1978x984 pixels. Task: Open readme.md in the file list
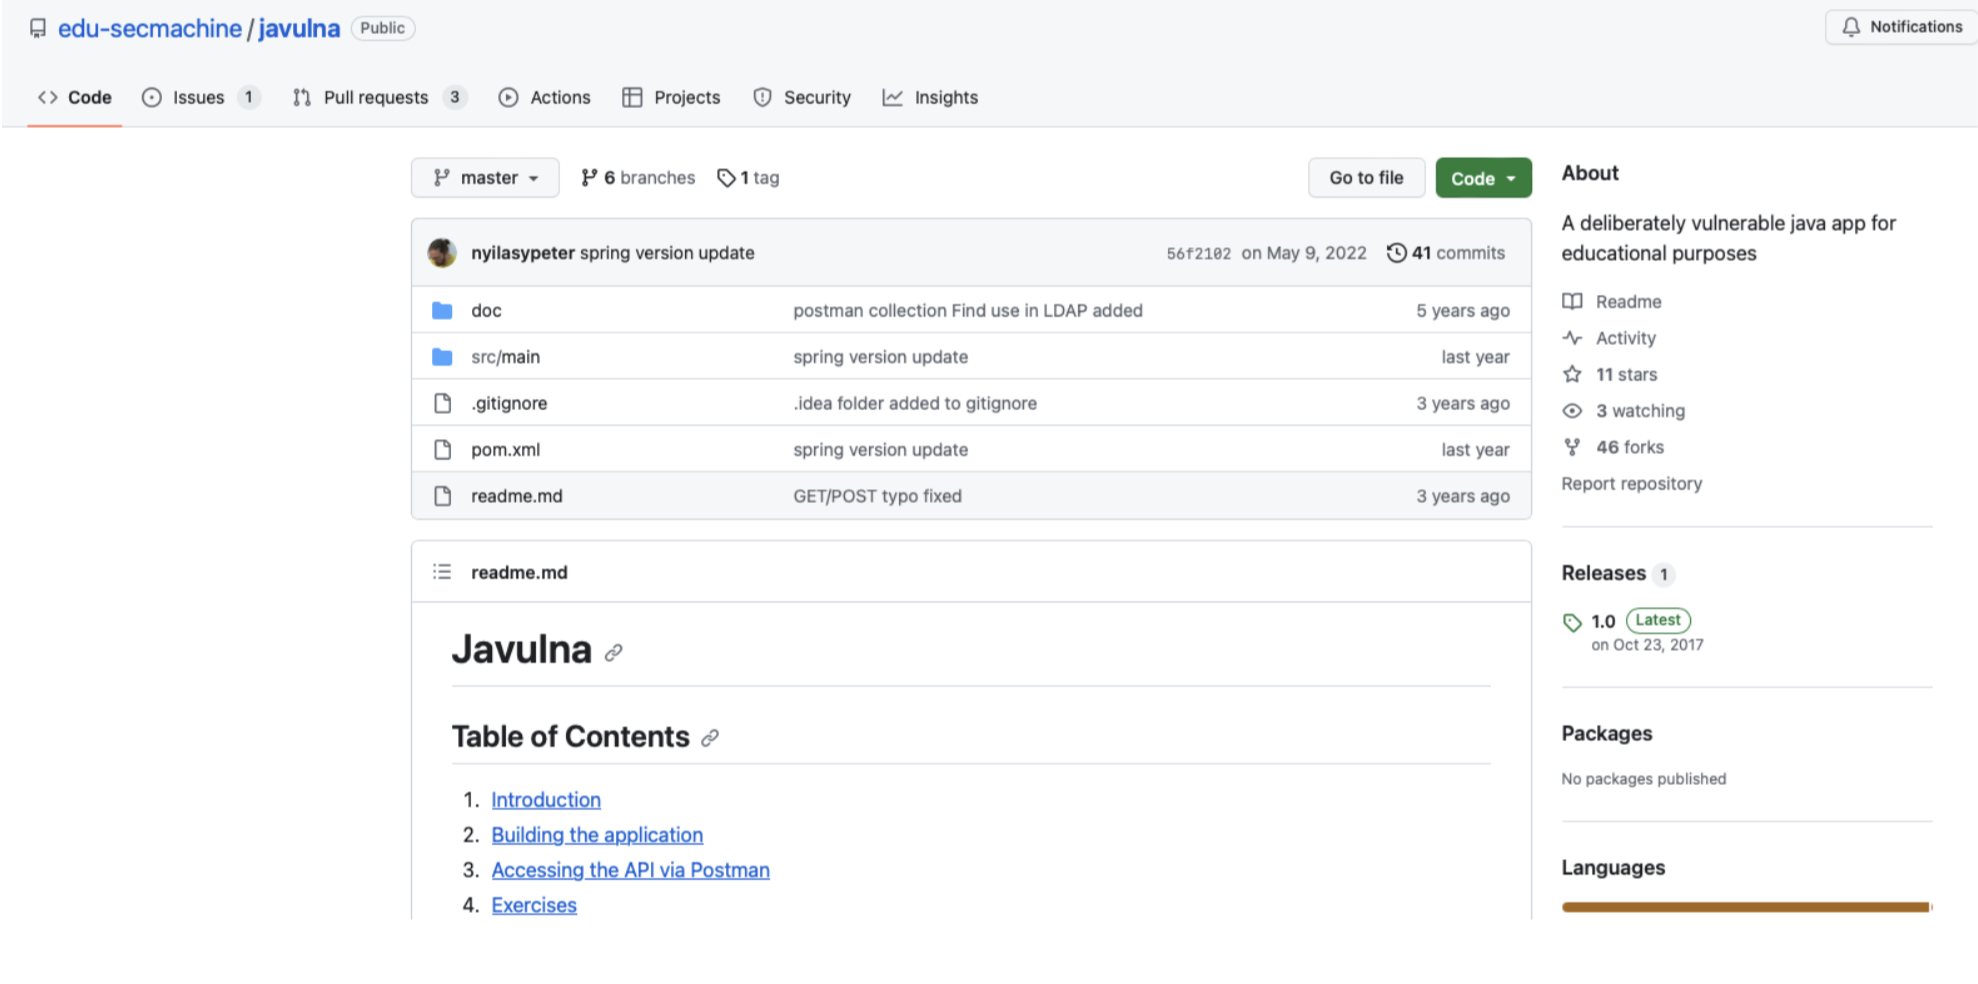point(516,495)
